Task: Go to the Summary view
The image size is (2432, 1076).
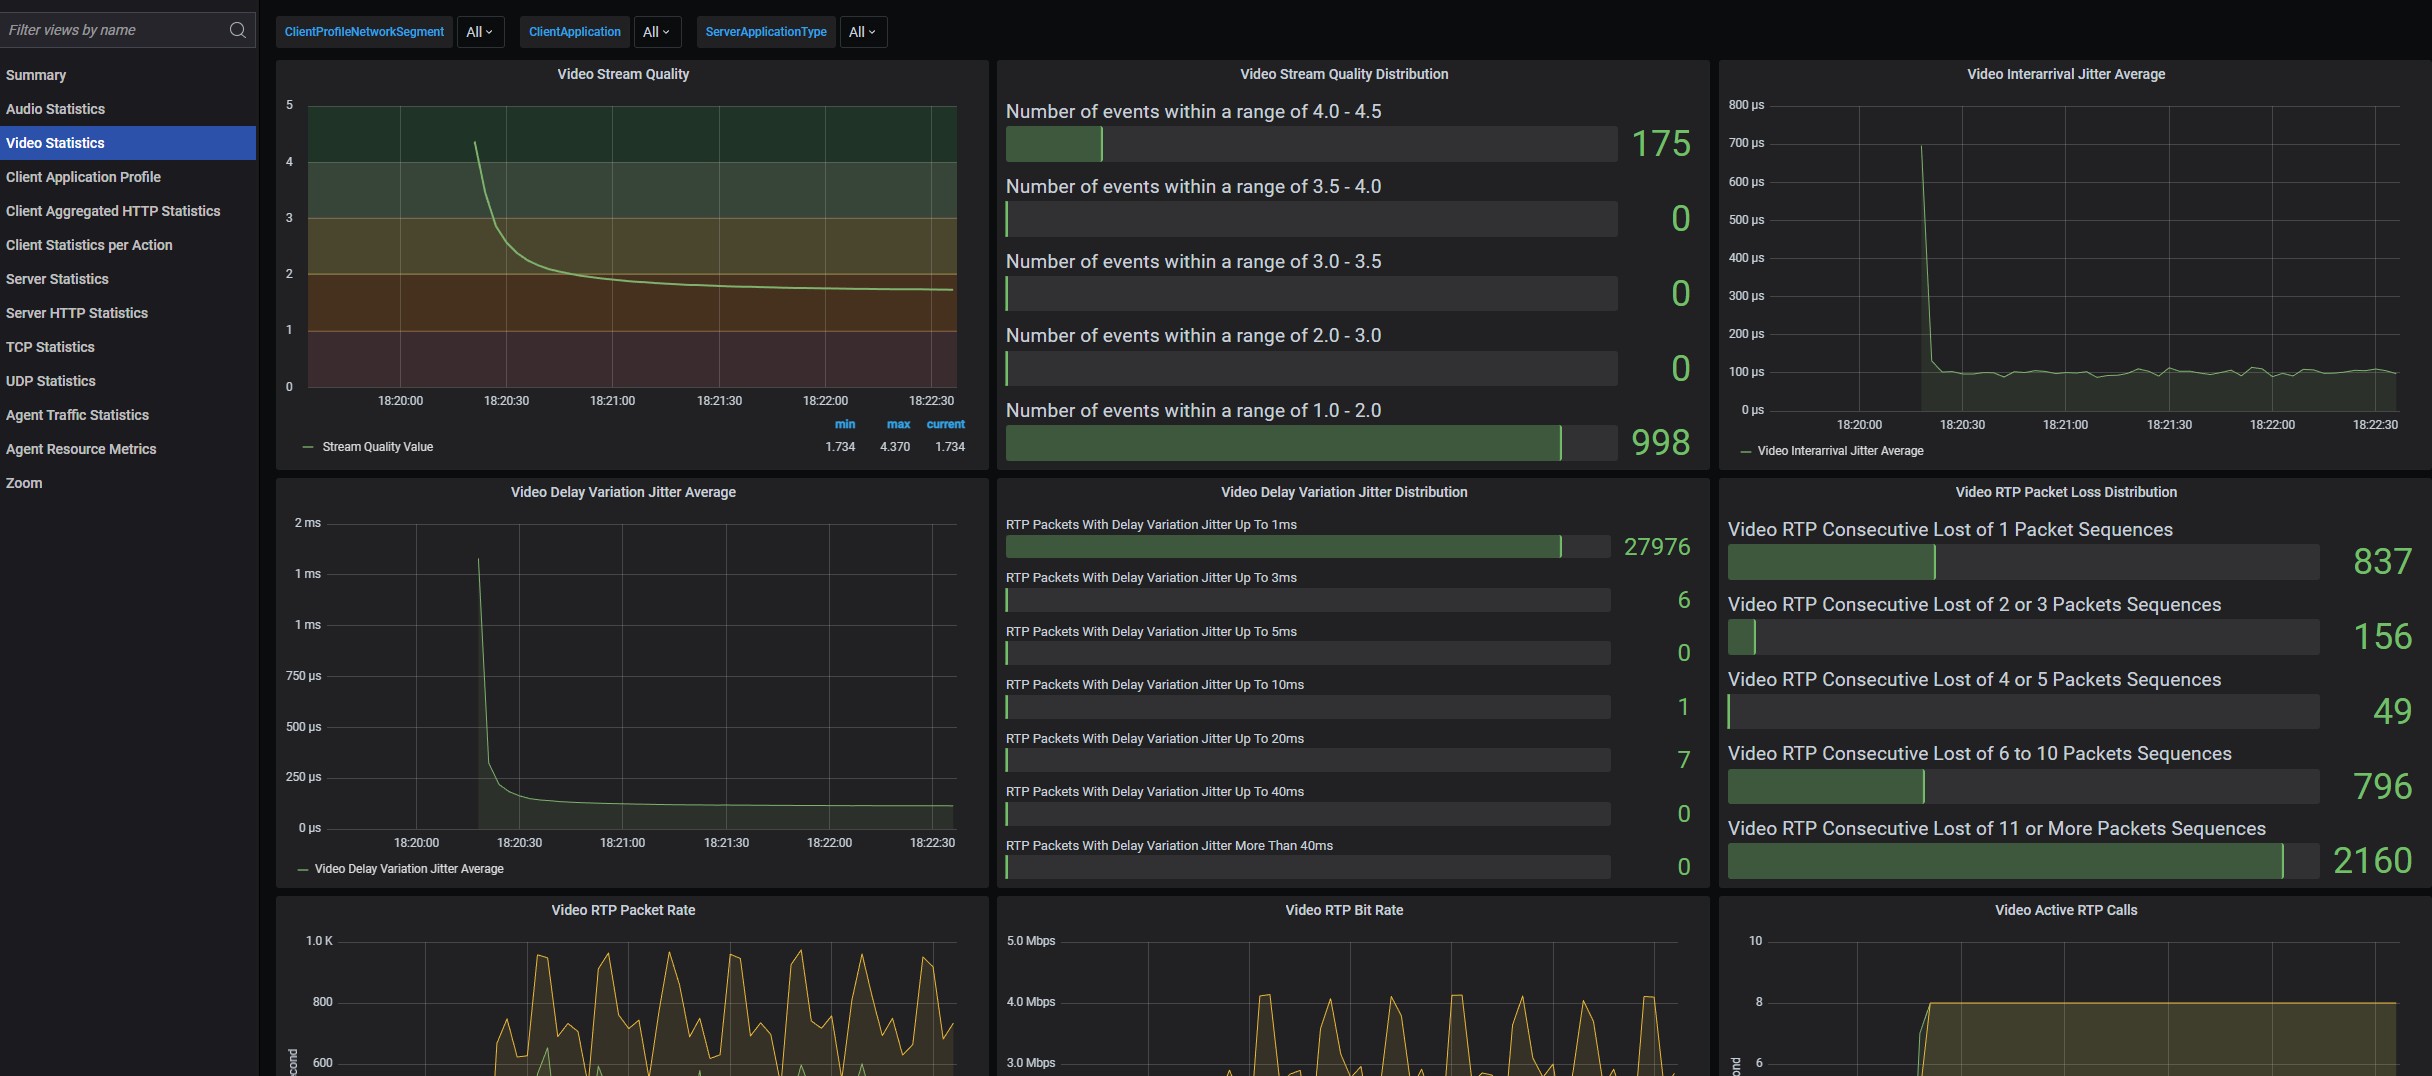Action: pyautogui.click(x=36, y=75)
